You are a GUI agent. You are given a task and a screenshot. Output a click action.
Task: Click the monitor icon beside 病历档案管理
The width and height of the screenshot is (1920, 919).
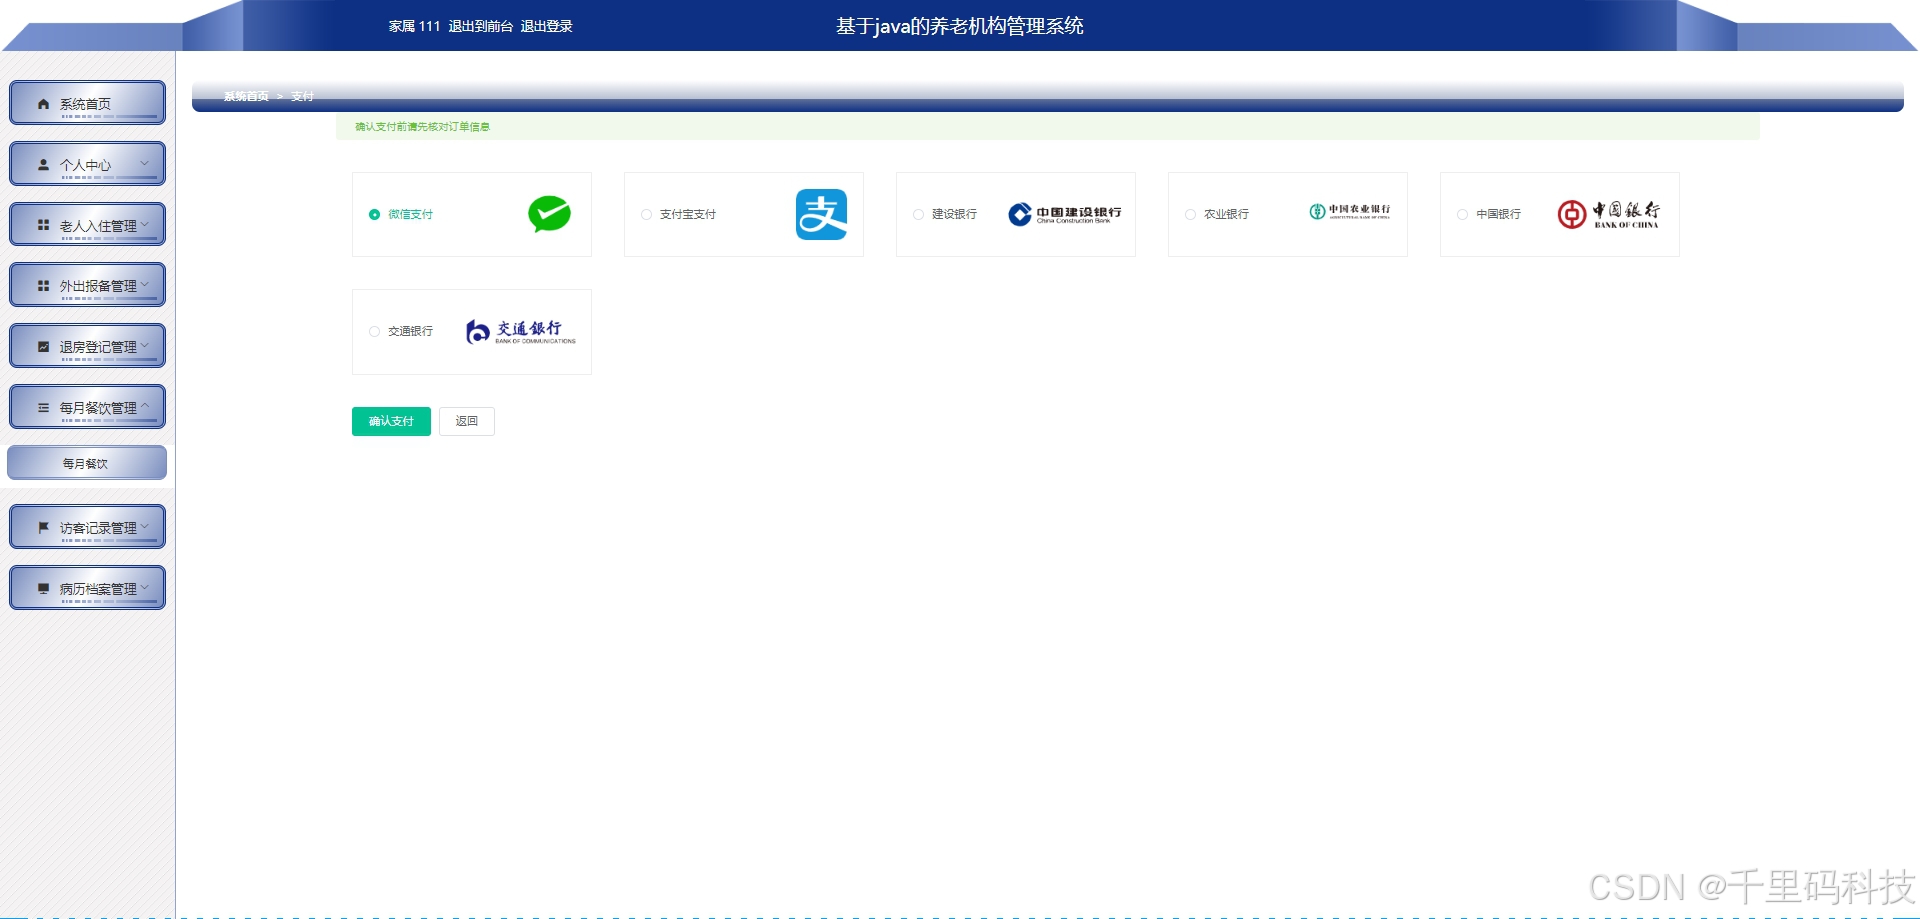click(43, 589)
